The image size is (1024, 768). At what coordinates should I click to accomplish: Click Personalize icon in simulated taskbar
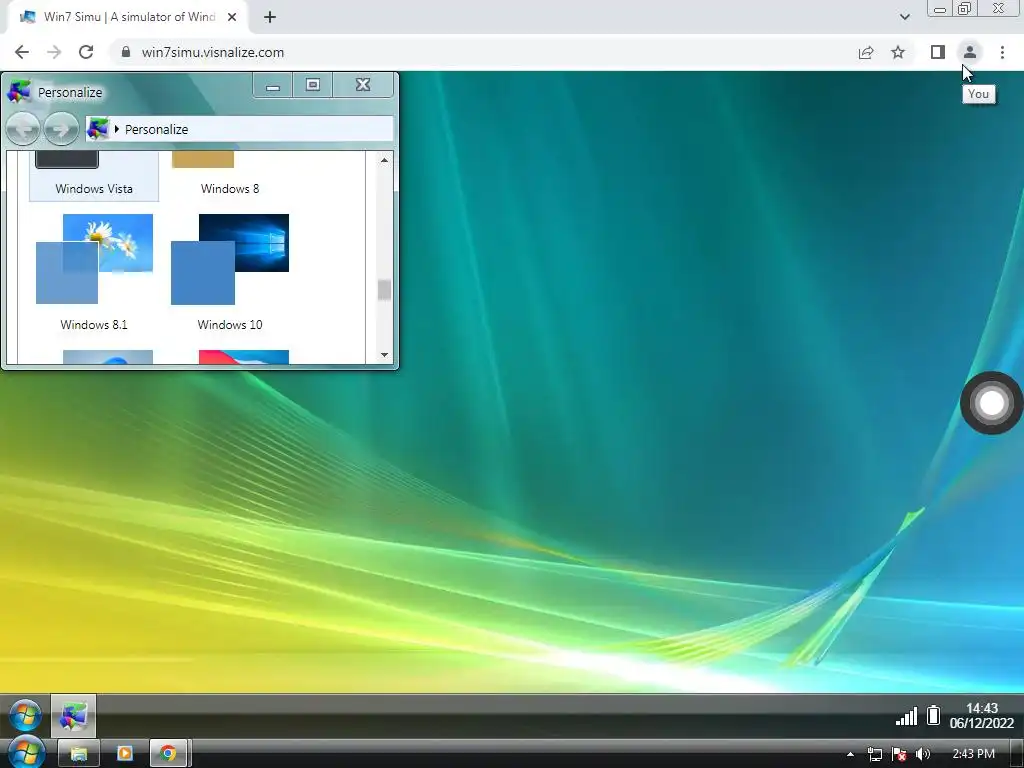coord(73,716)
